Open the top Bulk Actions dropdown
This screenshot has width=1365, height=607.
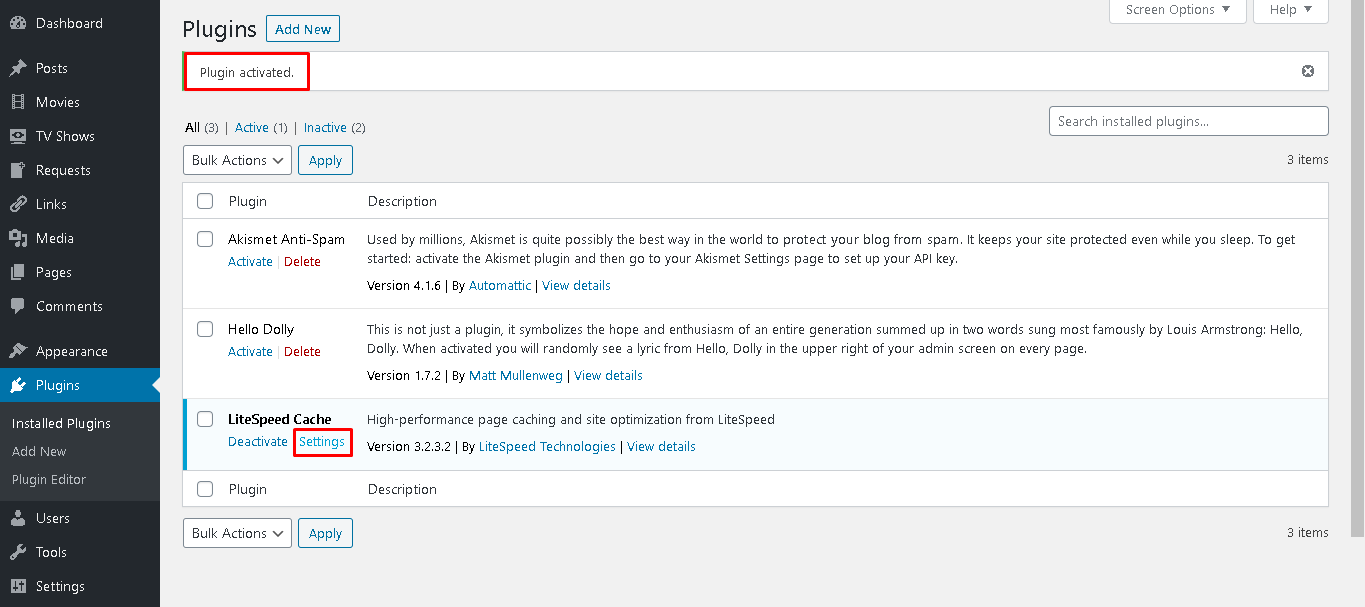click(x=237, y=160)
